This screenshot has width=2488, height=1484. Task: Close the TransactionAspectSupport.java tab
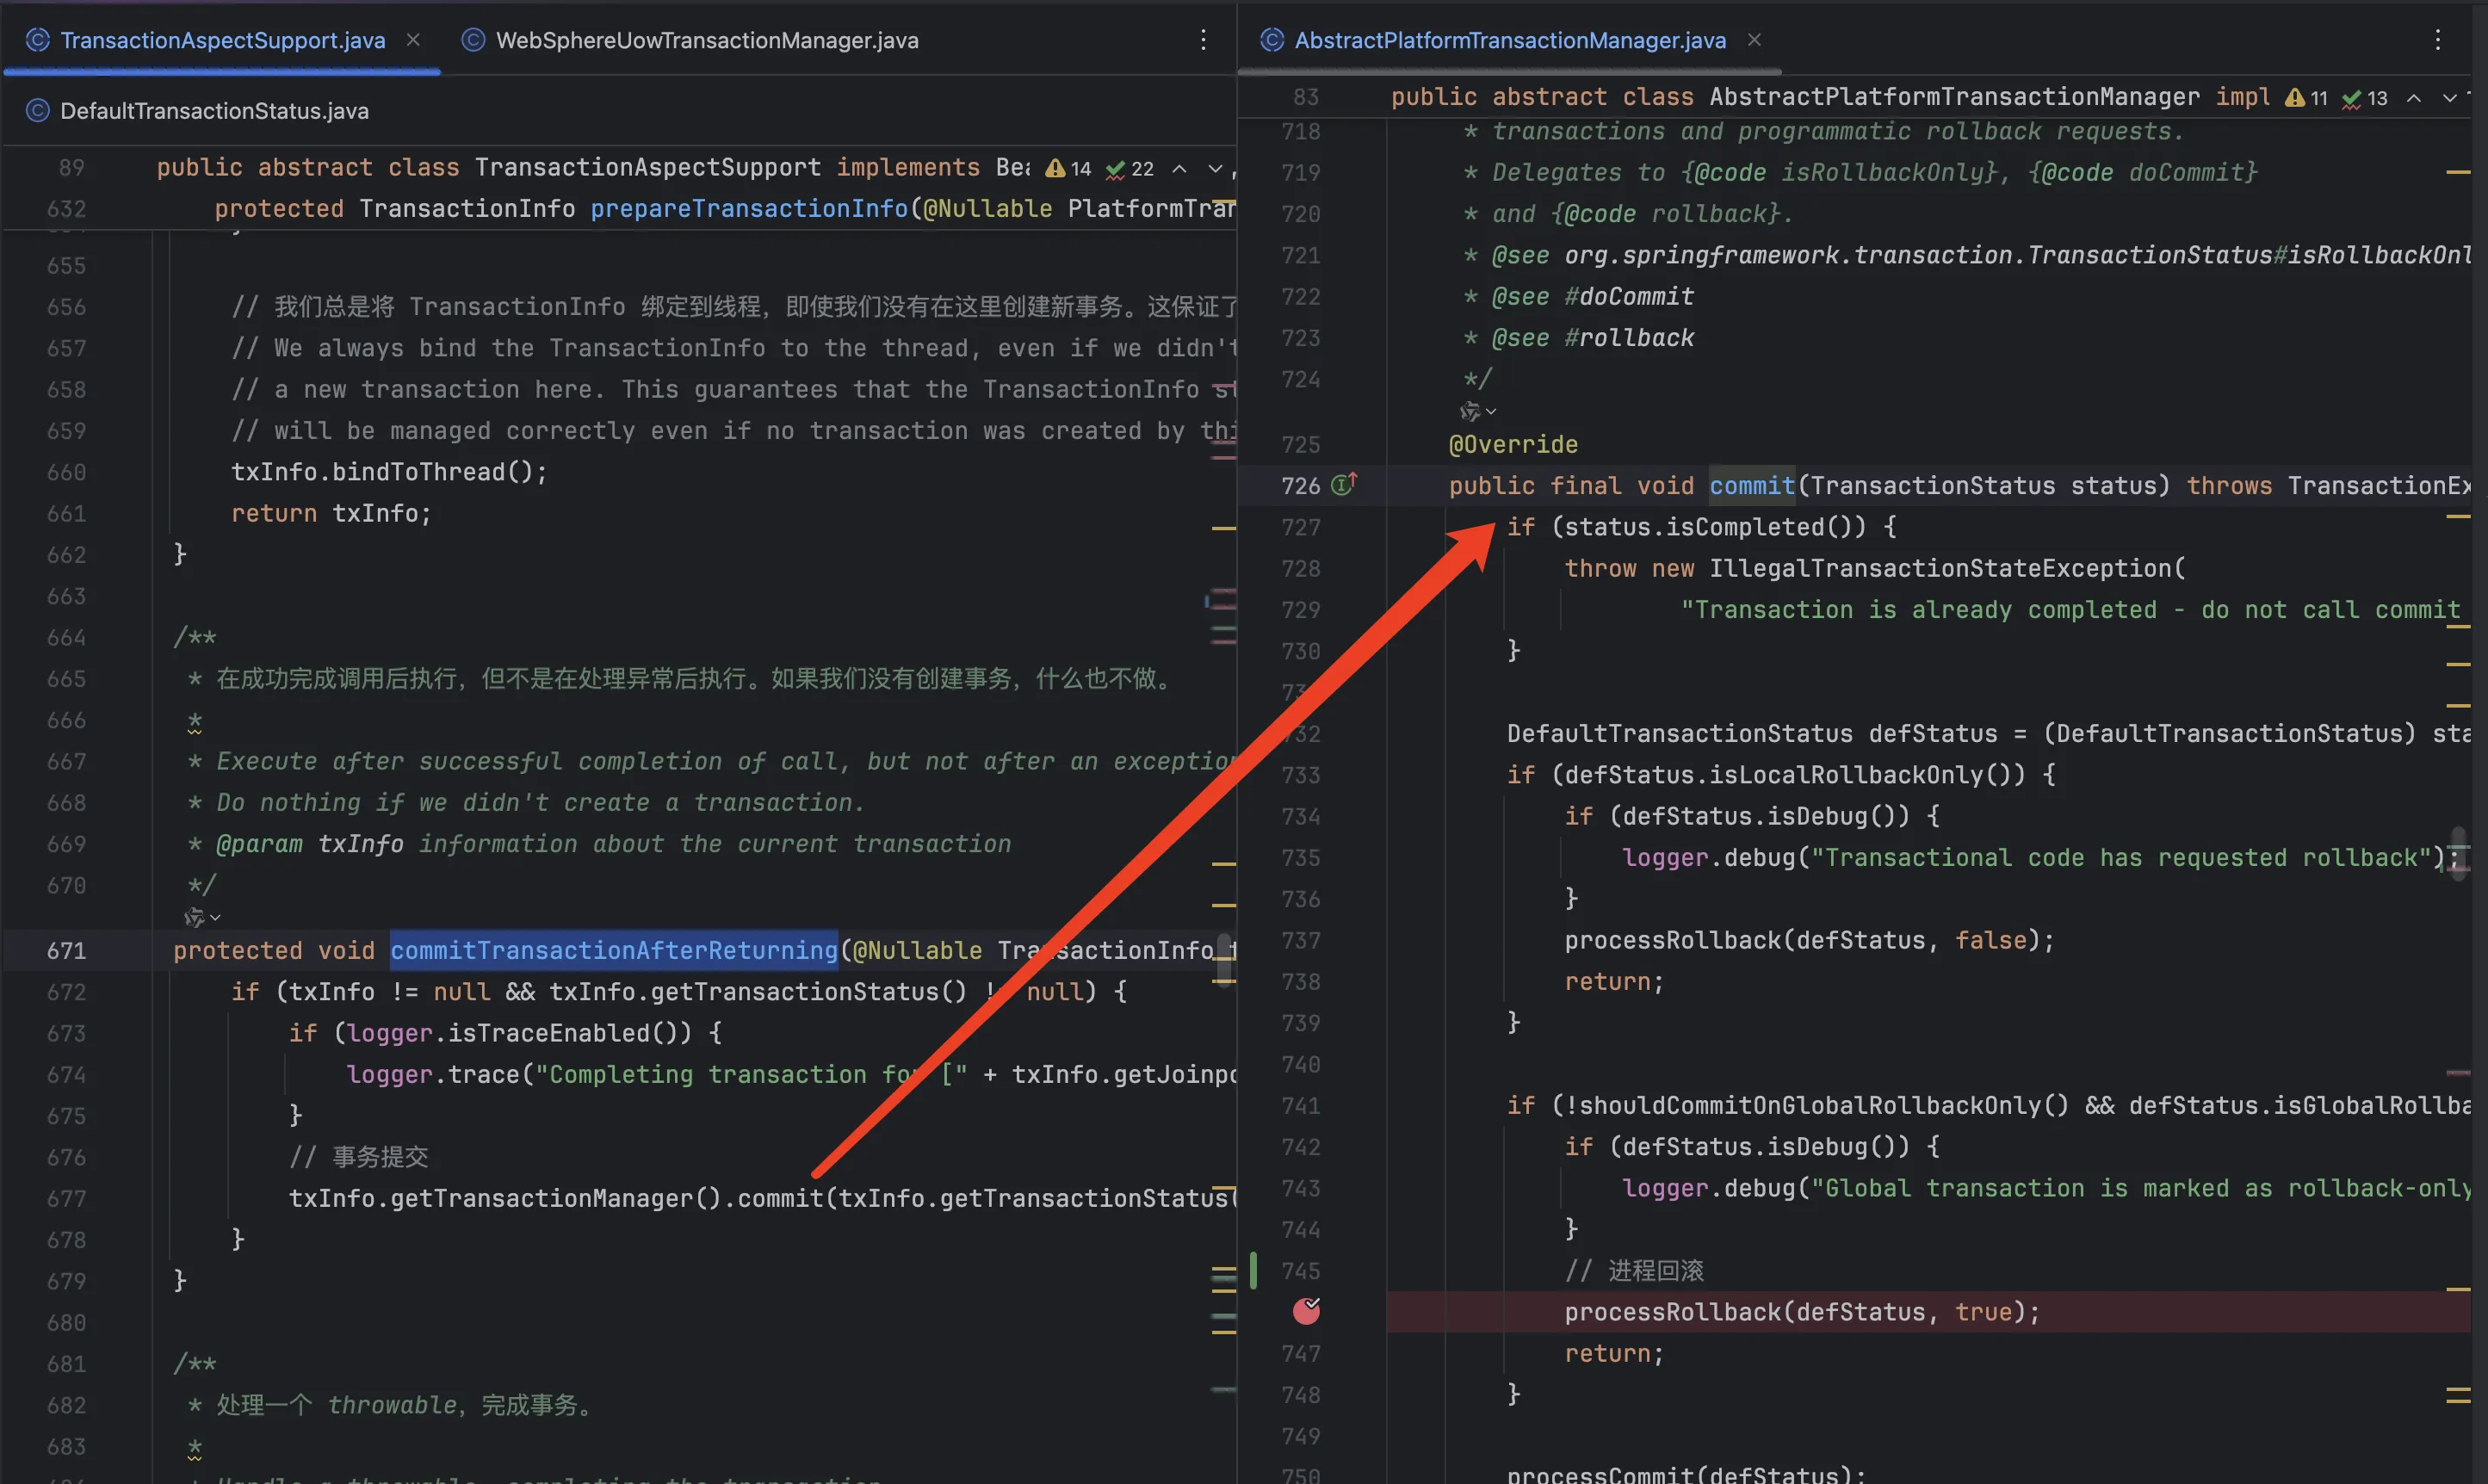coord(413,40)
